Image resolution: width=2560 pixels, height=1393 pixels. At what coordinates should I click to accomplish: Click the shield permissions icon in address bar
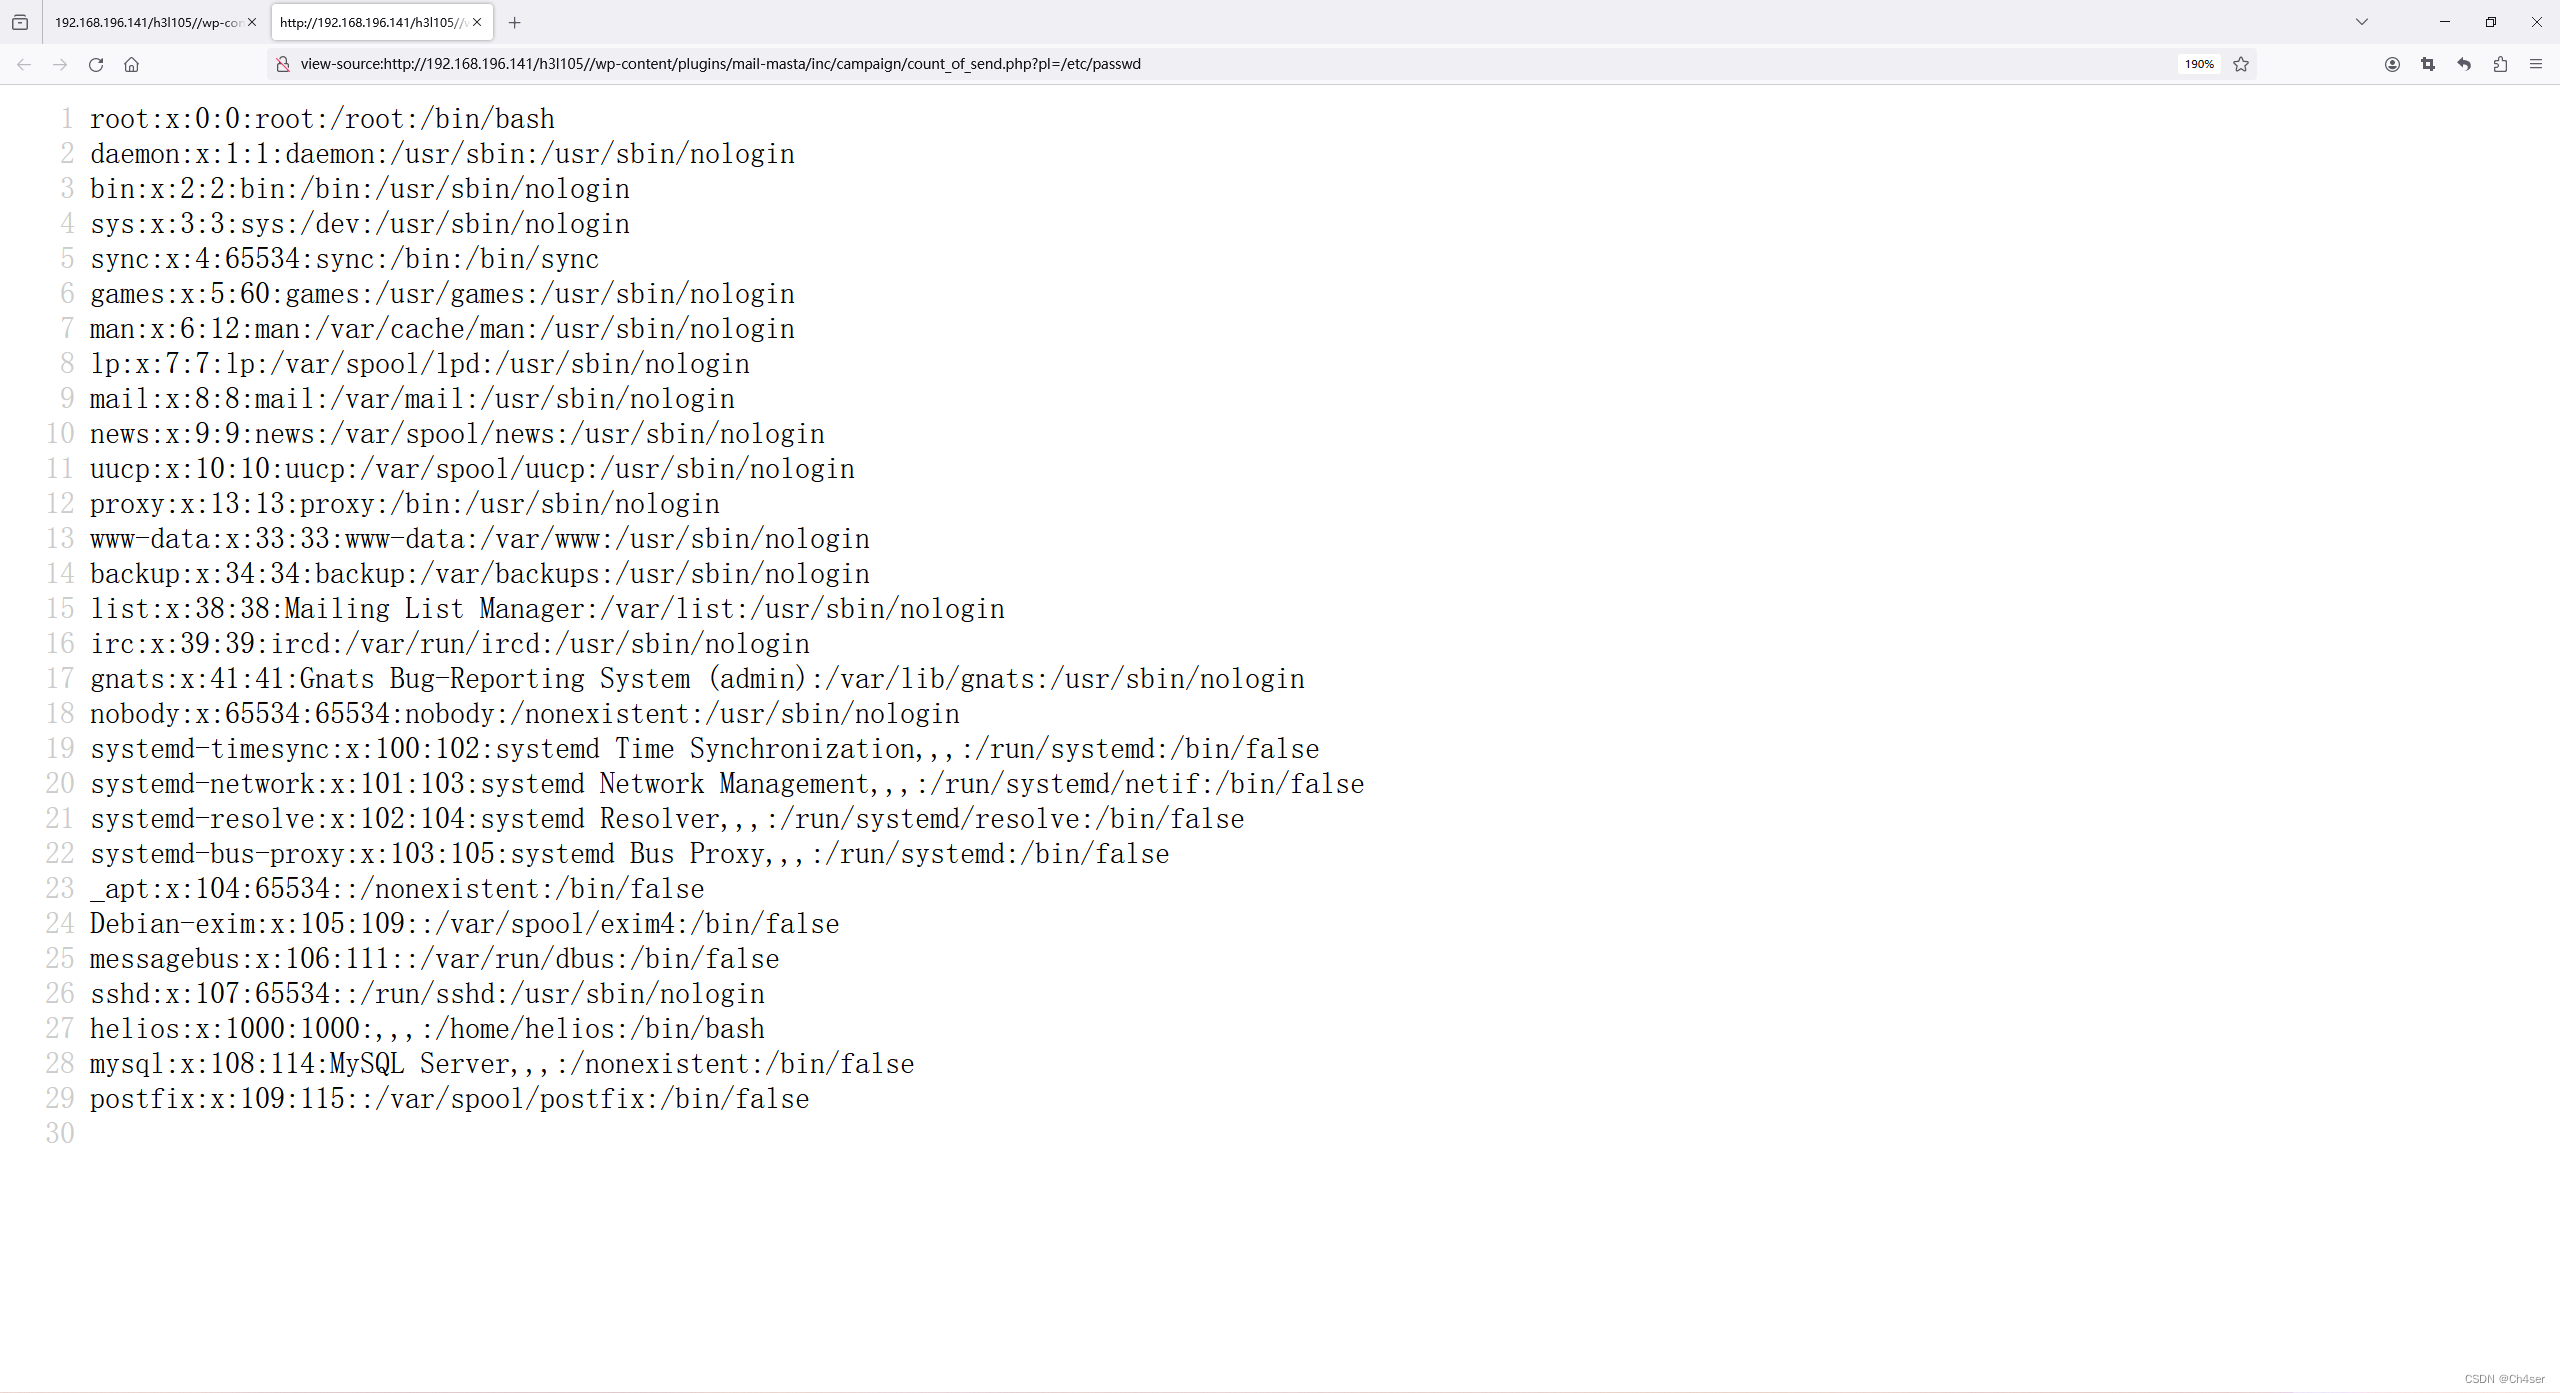click(282, 64)
